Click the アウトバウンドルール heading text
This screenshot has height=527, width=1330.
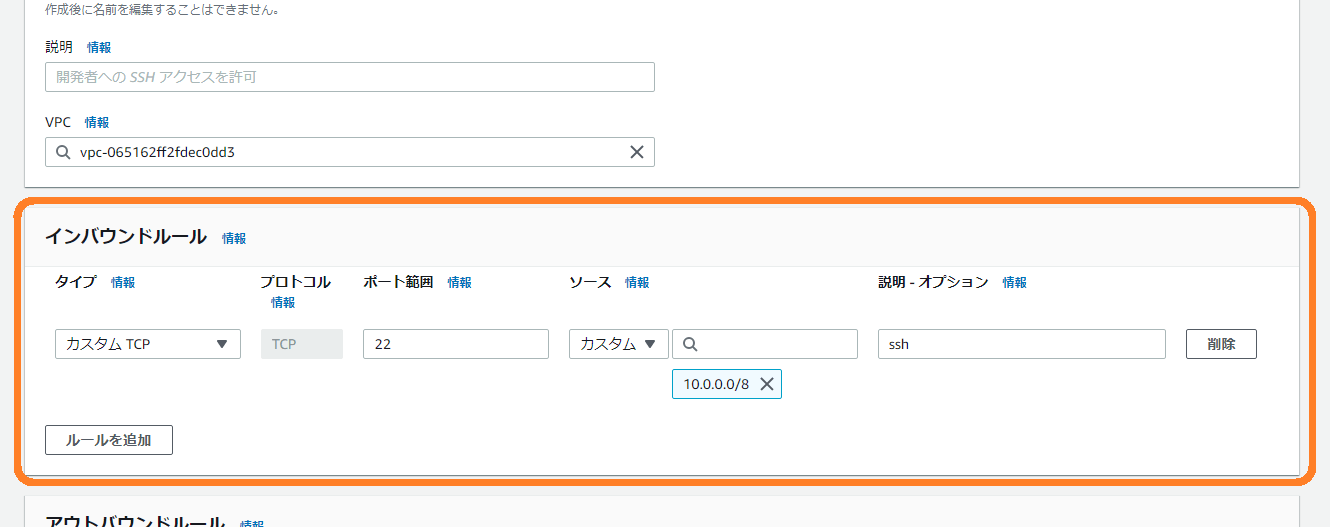pyautogui.click(x=135, y=521)
